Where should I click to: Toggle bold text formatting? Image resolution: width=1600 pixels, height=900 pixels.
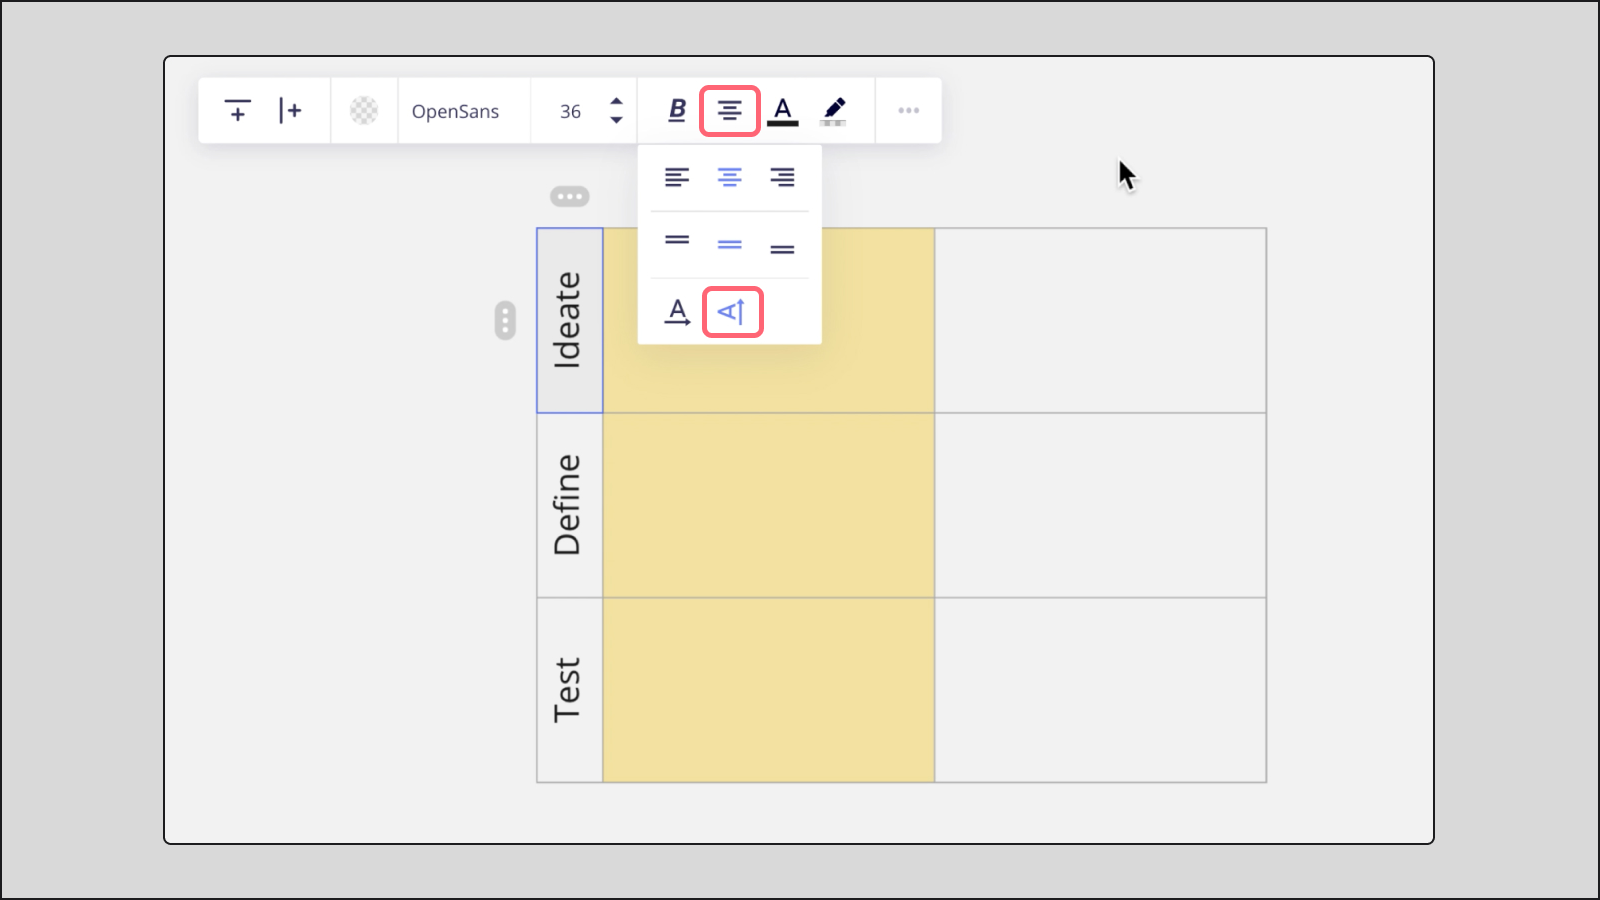coord(677,110)
